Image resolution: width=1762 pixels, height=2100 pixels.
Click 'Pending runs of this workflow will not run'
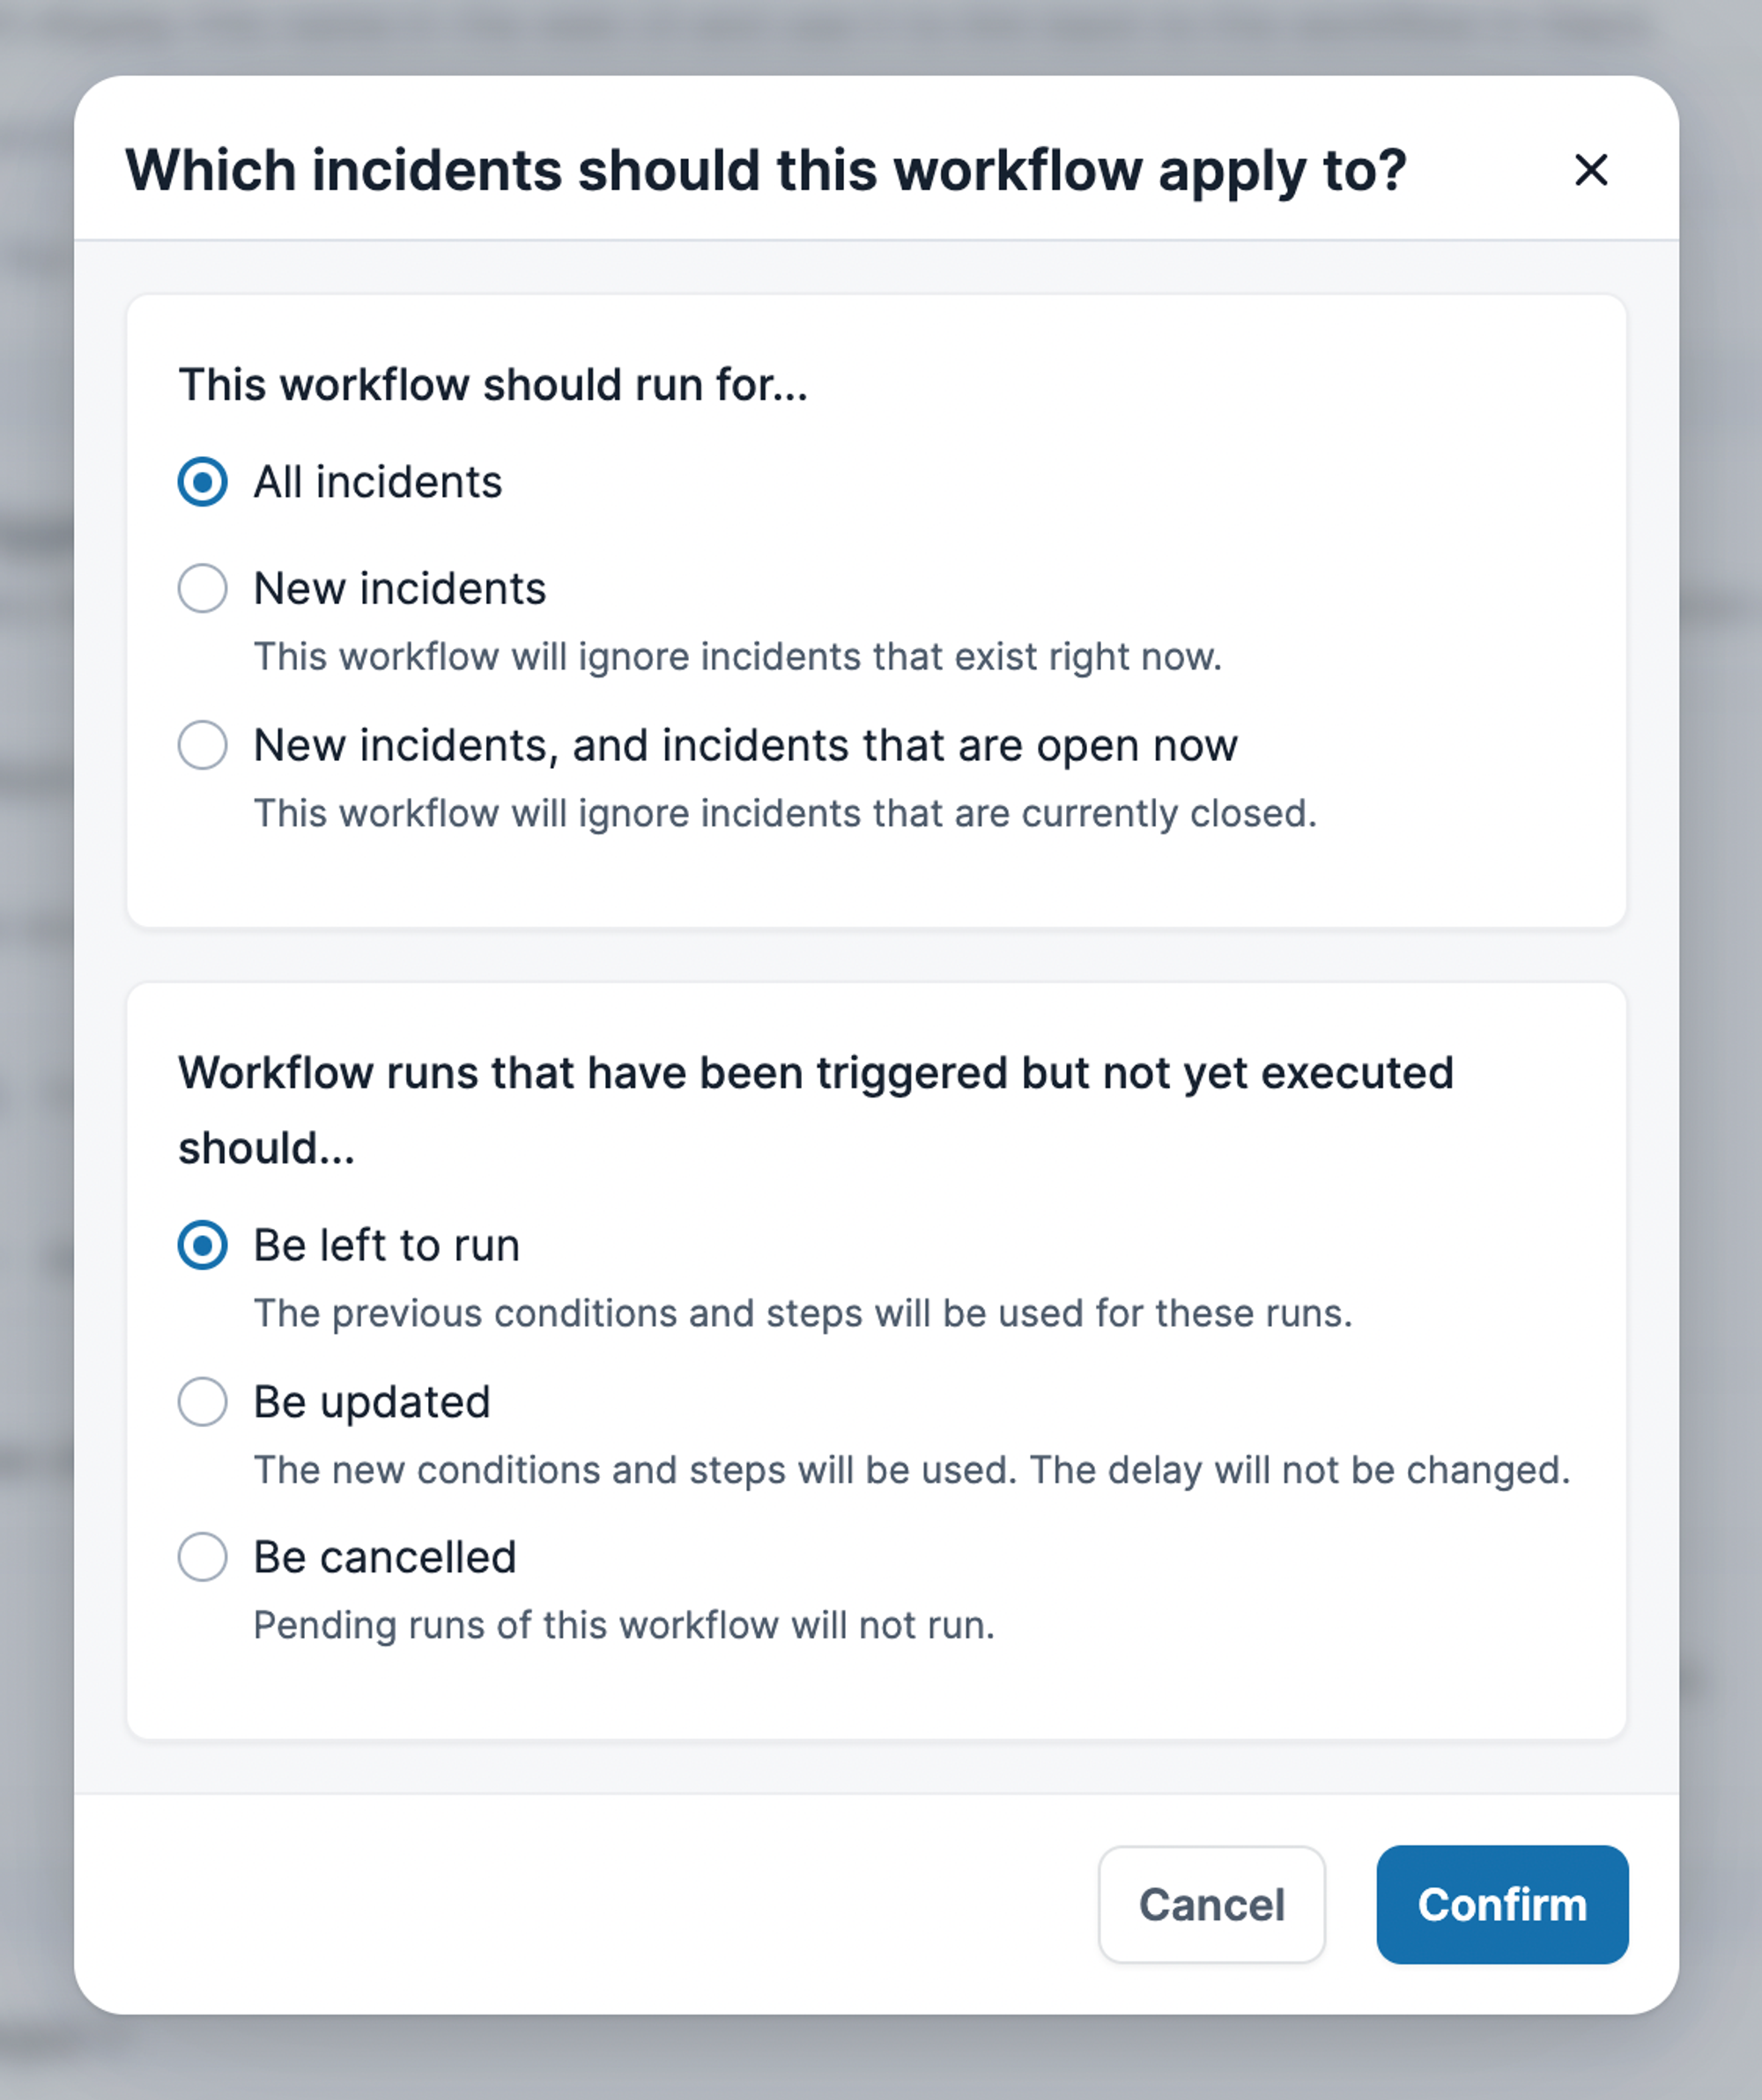(x=624, y=1625)
